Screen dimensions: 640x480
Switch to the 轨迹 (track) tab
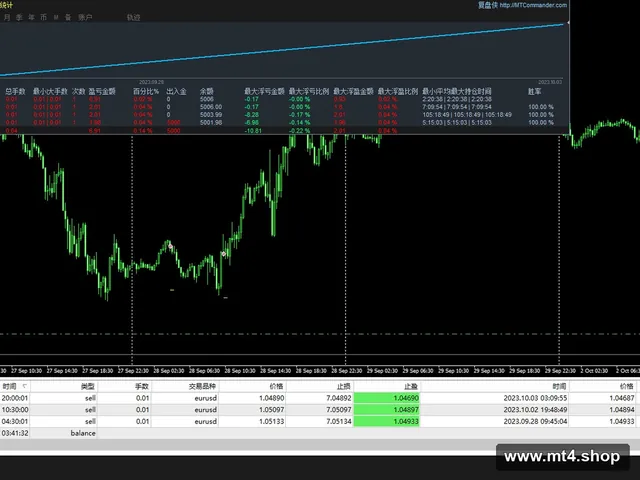tap(133, 18)
